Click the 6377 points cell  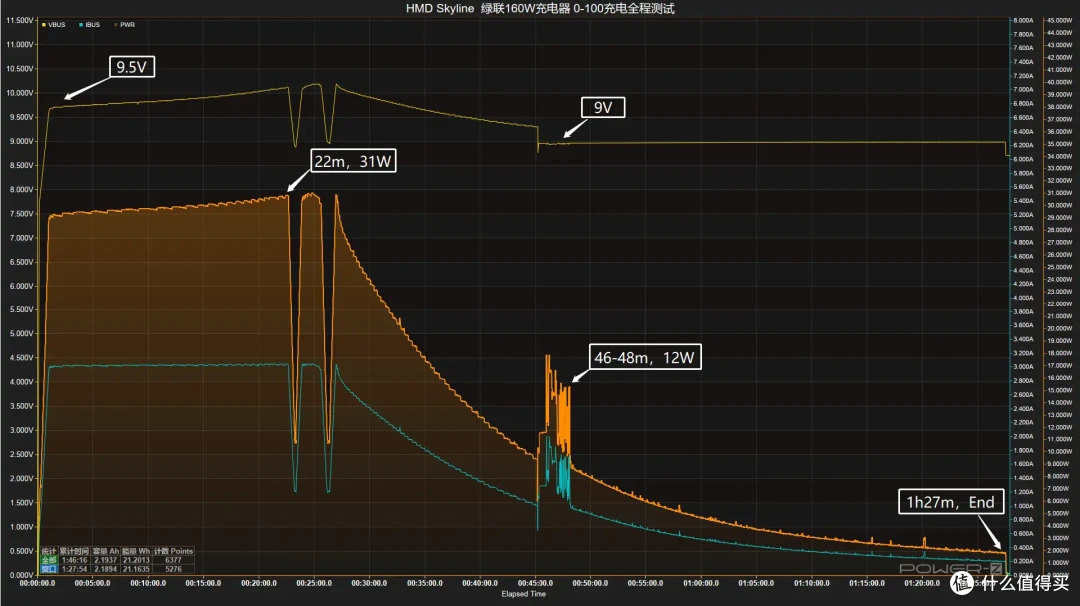coord(173,561)
